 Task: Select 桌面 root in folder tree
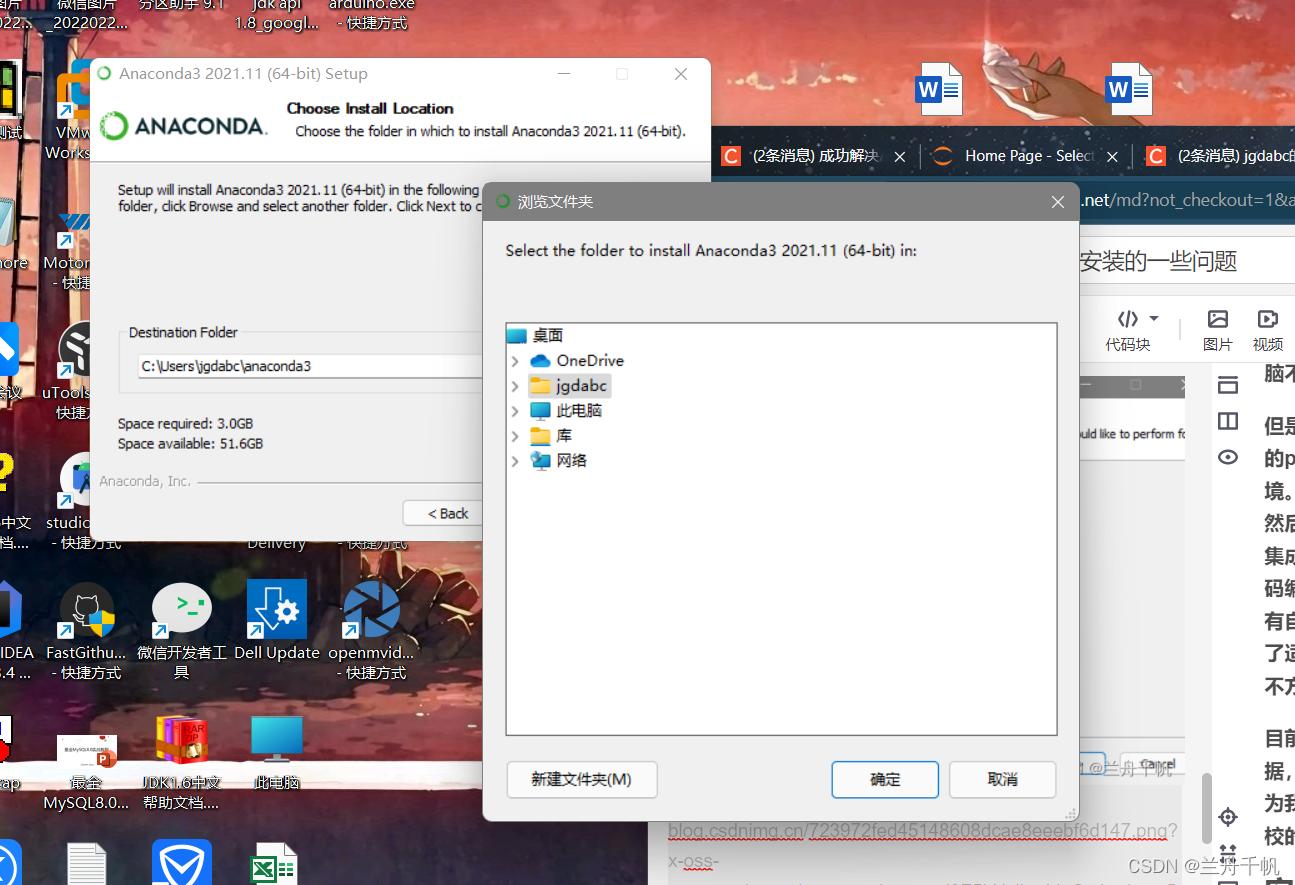click(x=535, y=335)
